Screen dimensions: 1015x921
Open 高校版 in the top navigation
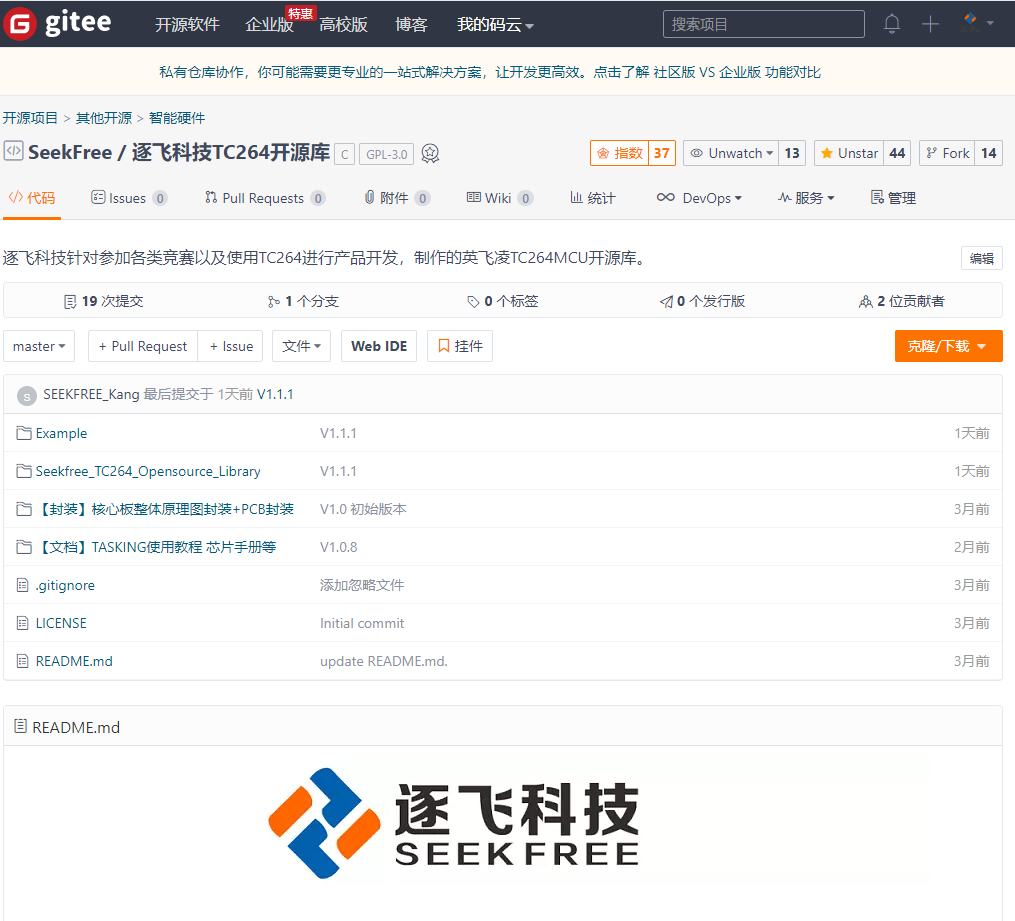tap(343, 25)
